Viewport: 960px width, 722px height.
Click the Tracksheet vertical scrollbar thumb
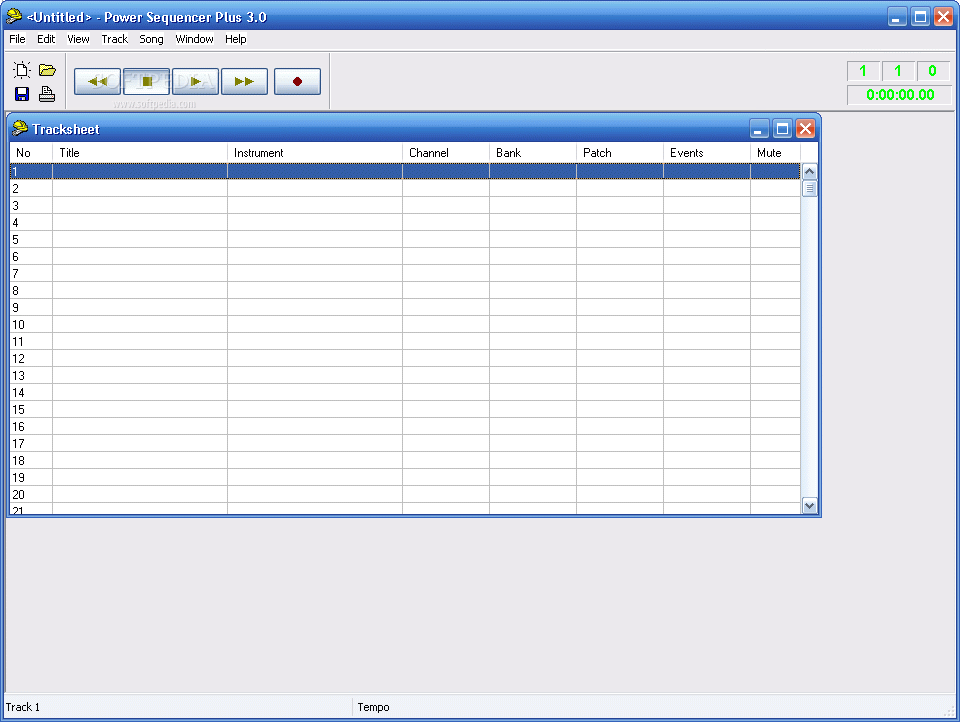pos(809,189)
